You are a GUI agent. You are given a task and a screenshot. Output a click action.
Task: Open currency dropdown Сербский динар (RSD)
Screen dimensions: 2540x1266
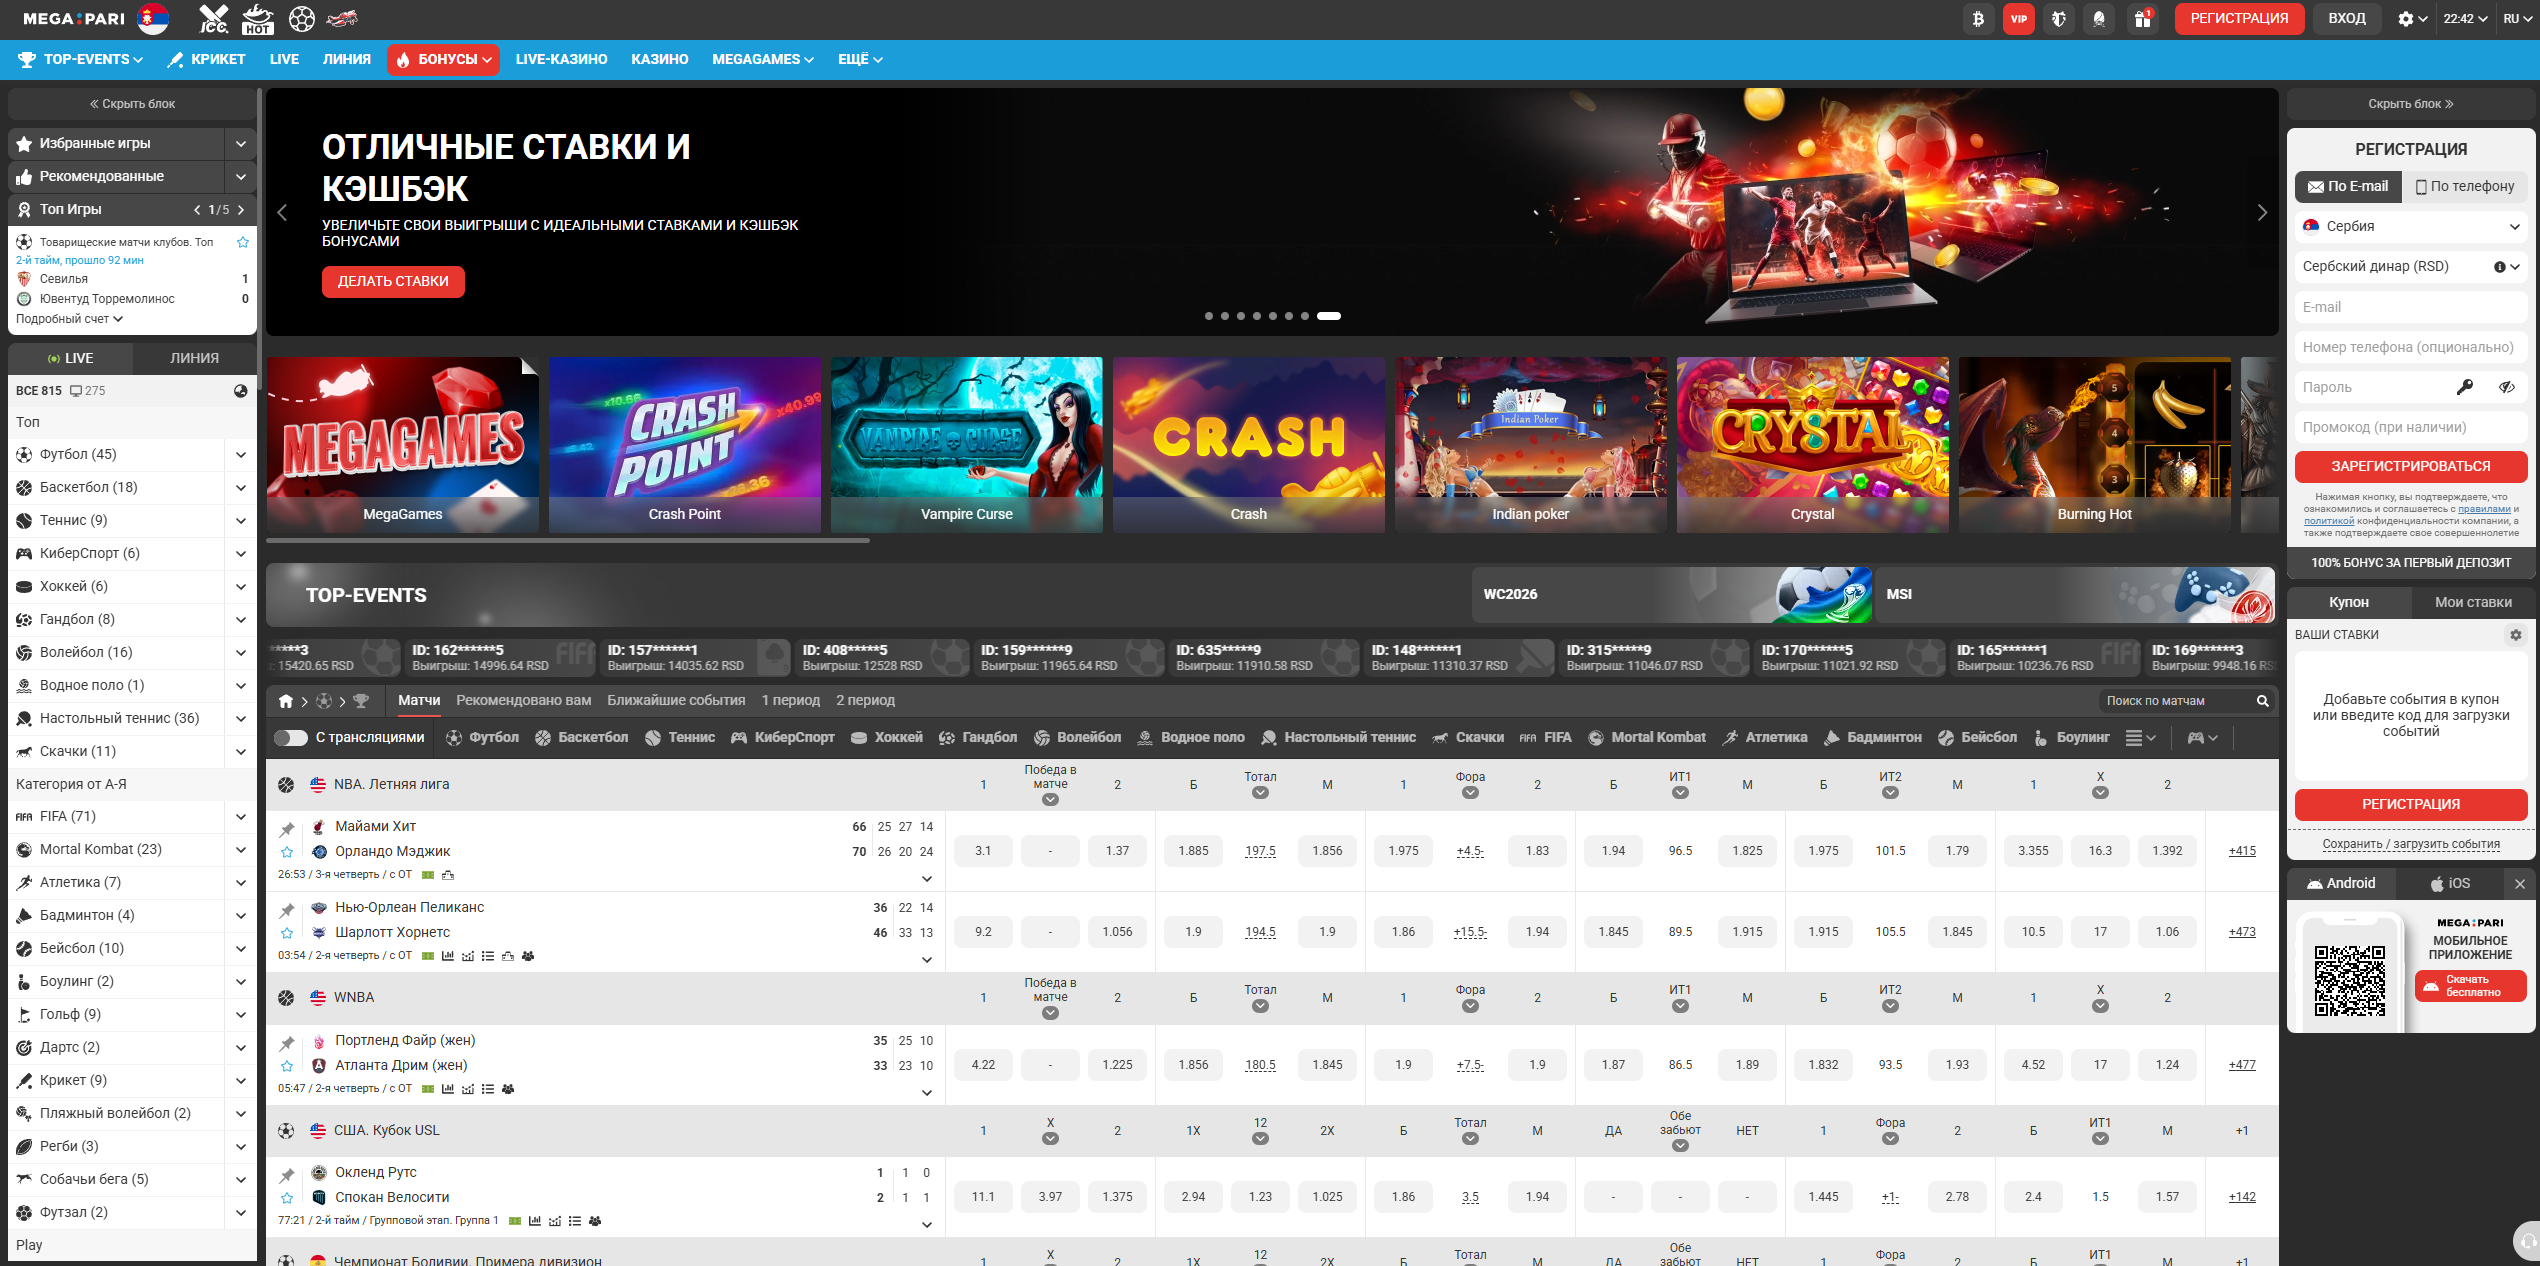pos(2410,267)
